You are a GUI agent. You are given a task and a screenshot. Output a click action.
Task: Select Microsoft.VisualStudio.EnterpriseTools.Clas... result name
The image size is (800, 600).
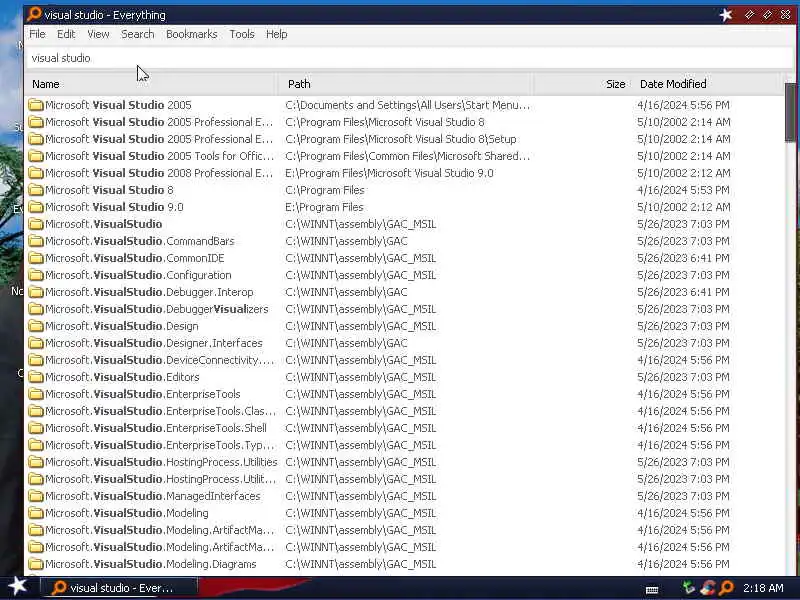[160, 411]
